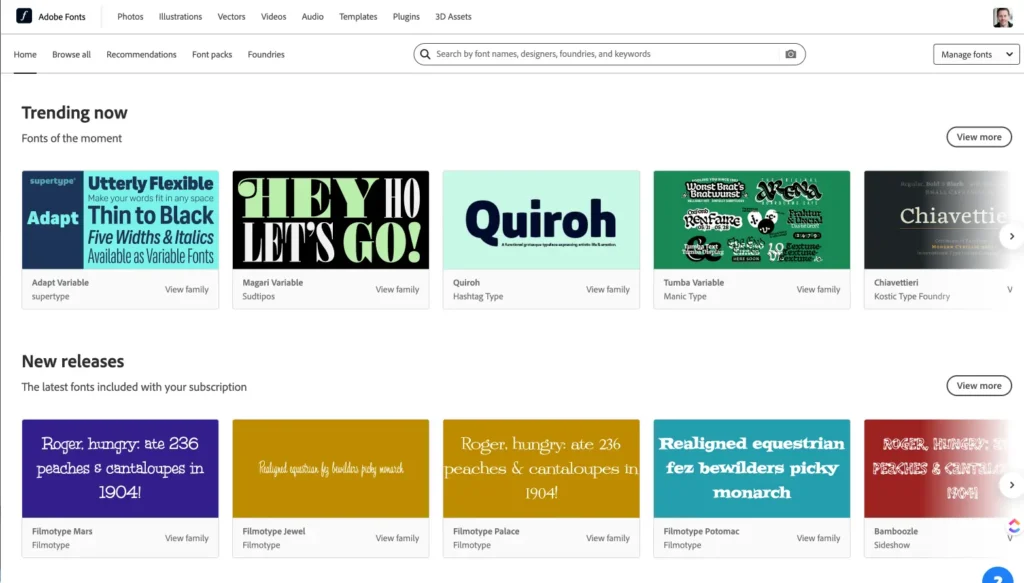This screenshot has height=583, width=1024.
Task: Click View more for Trending now
Action: point(979,137)
